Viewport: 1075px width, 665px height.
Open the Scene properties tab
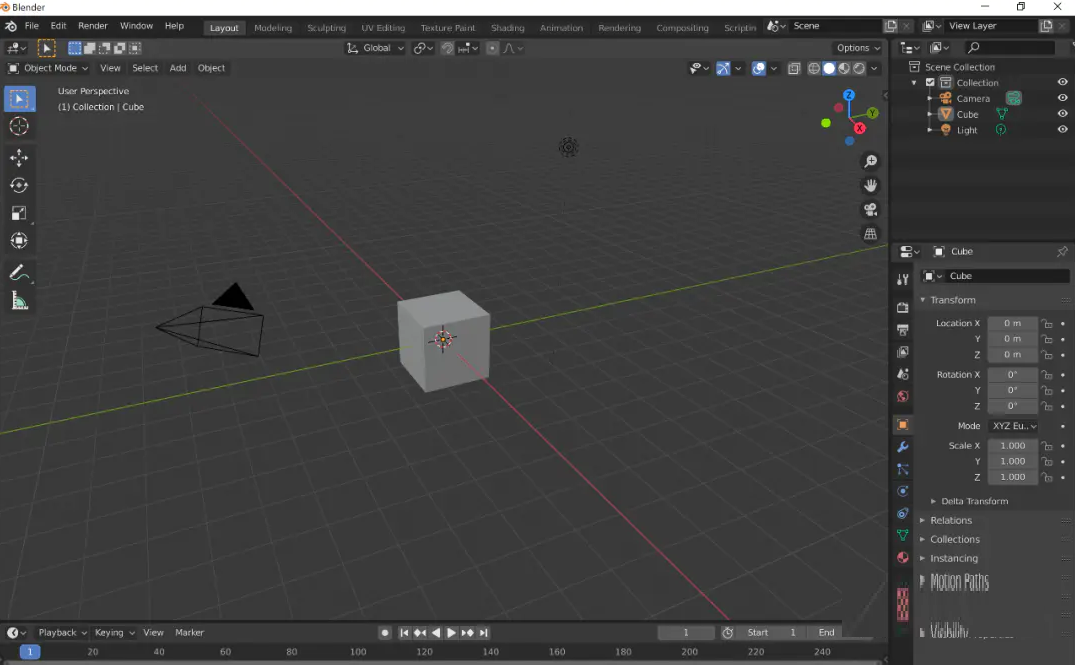pyautogui.click(x=903, y=374)
